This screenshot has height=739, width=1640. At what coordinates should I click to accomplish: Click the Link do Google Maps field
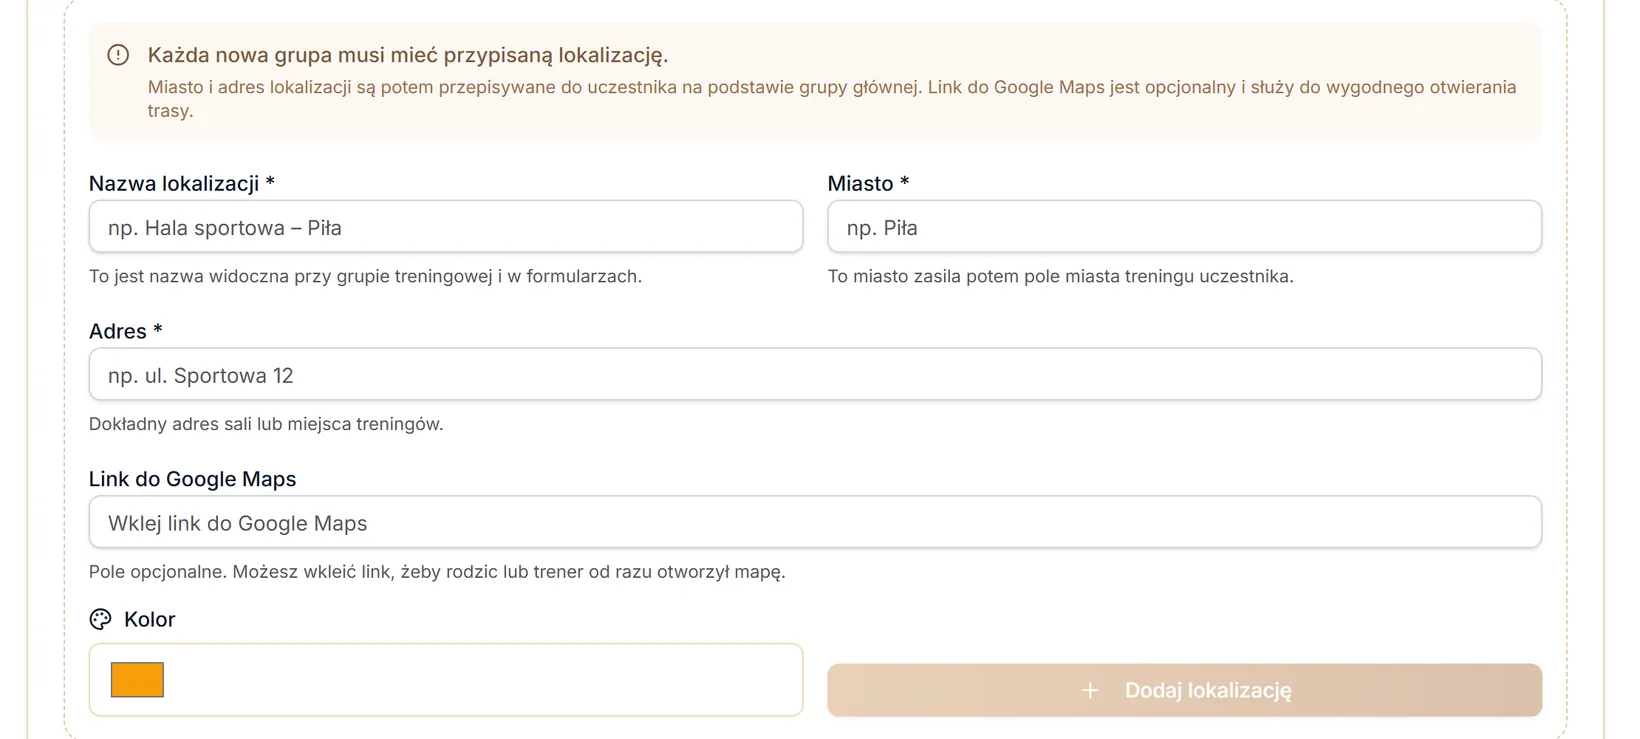[x=815, y=522]
